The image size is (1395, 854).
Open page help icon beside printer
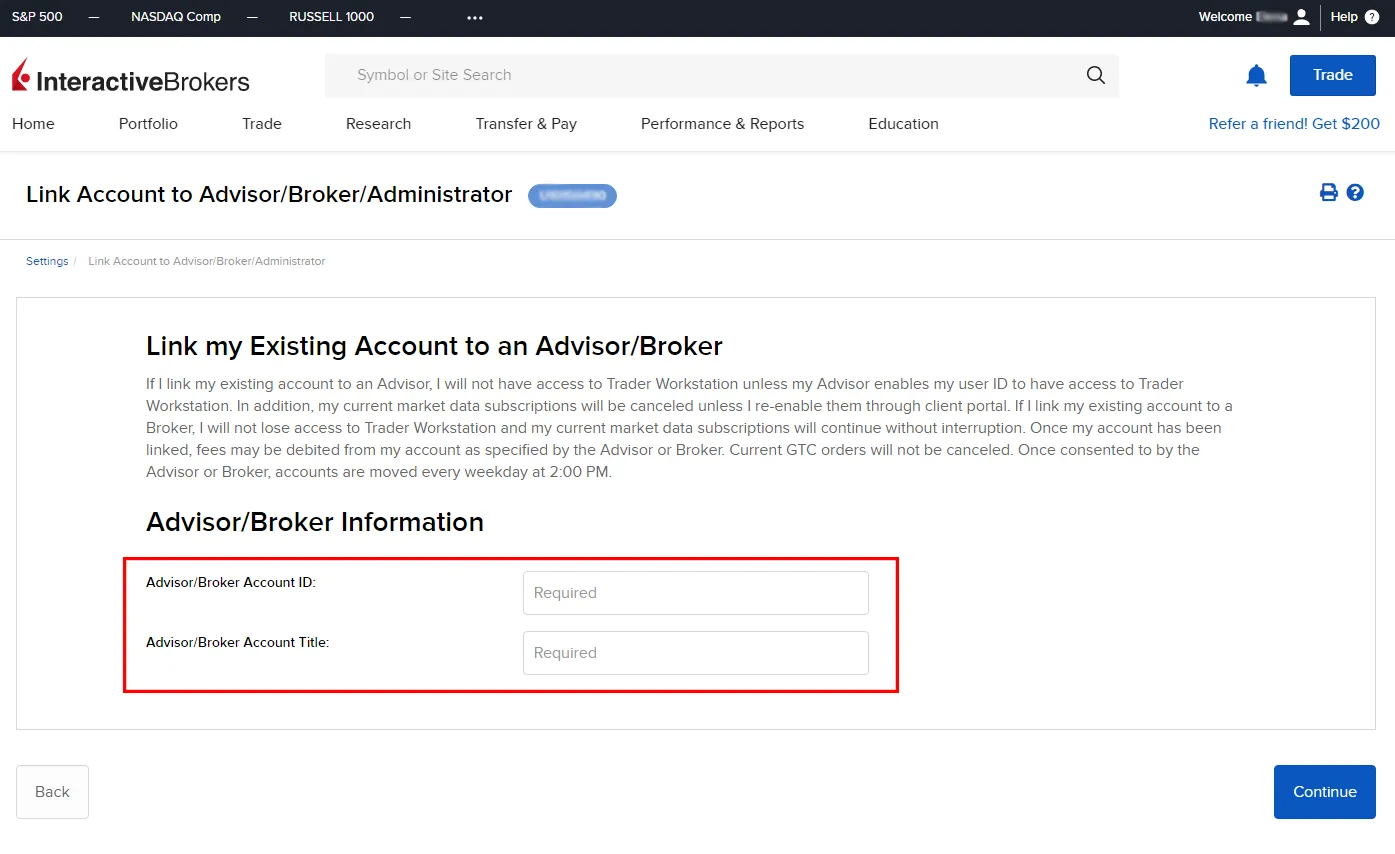pos(1355,193)
